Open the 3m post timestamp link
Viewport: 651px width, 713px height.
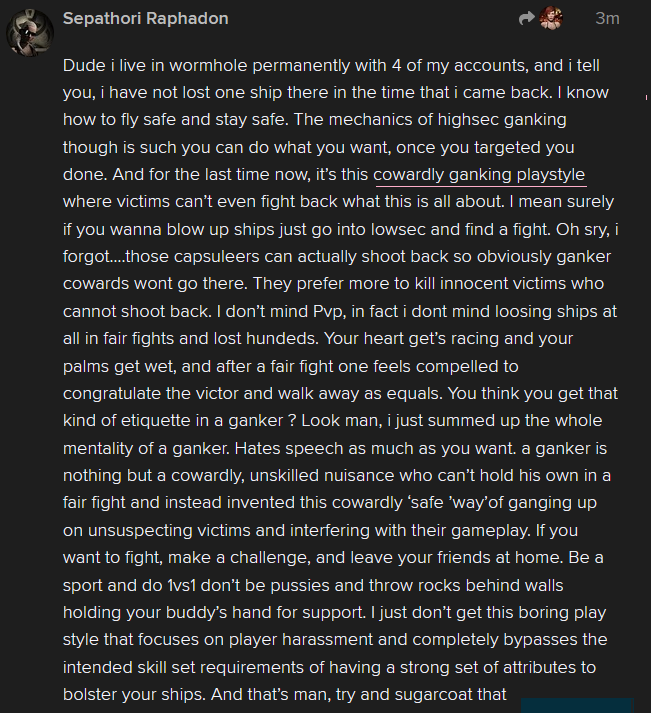(607, 18)
